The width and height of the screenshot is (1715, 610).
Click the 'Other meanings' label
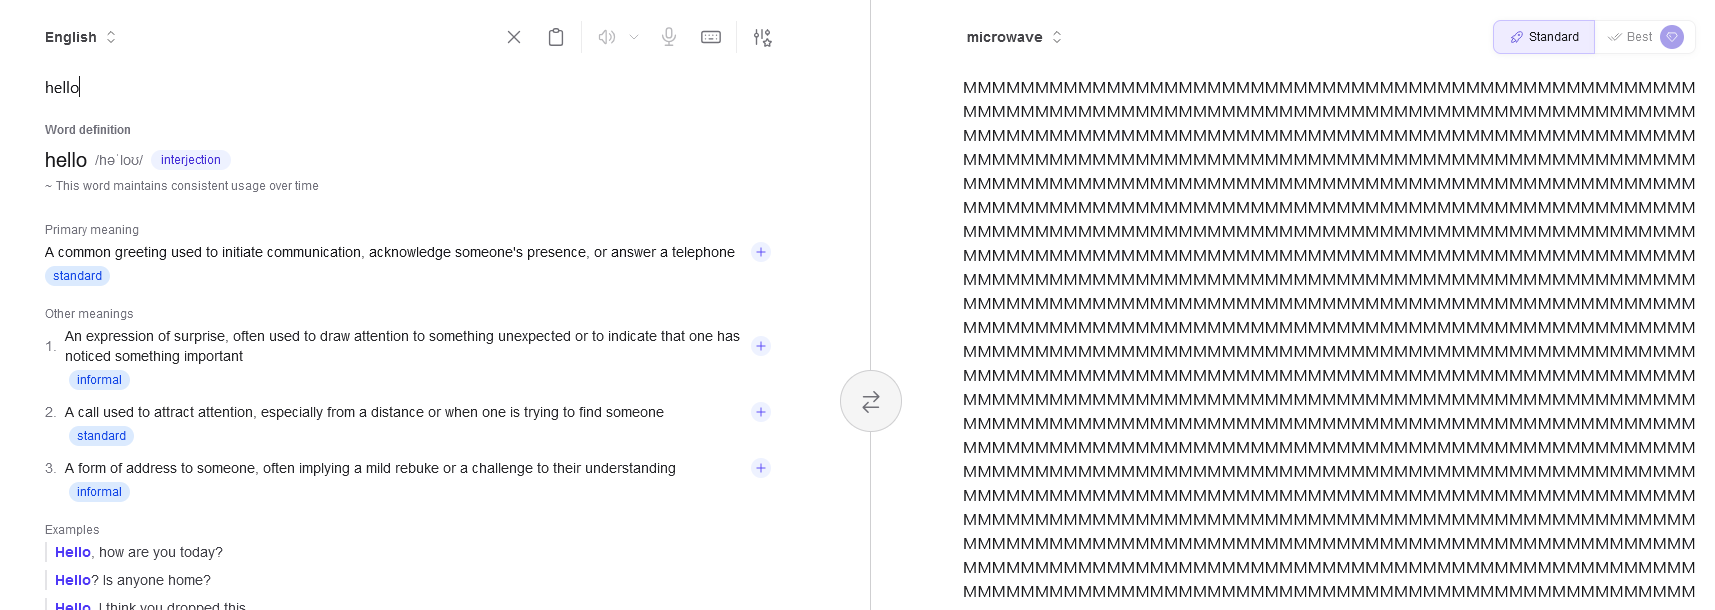click(x=89, y=314)
